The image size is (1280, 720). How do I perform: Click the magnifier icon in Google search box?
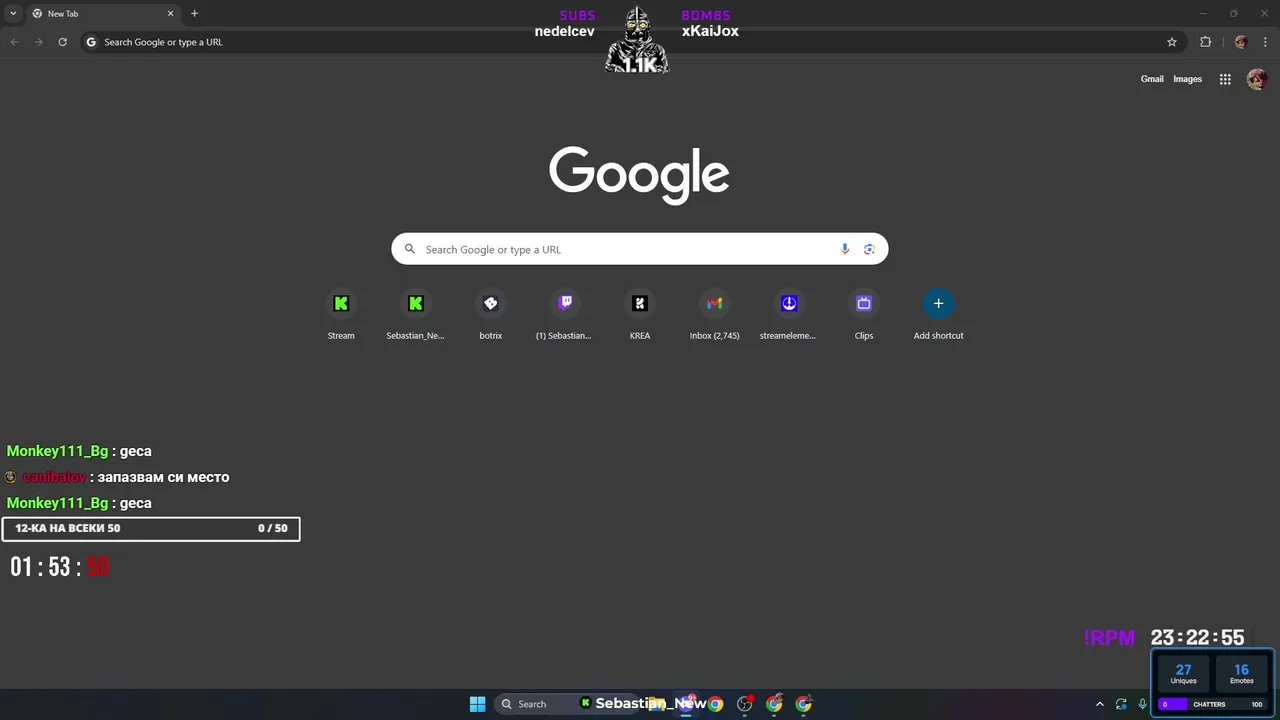409,249
